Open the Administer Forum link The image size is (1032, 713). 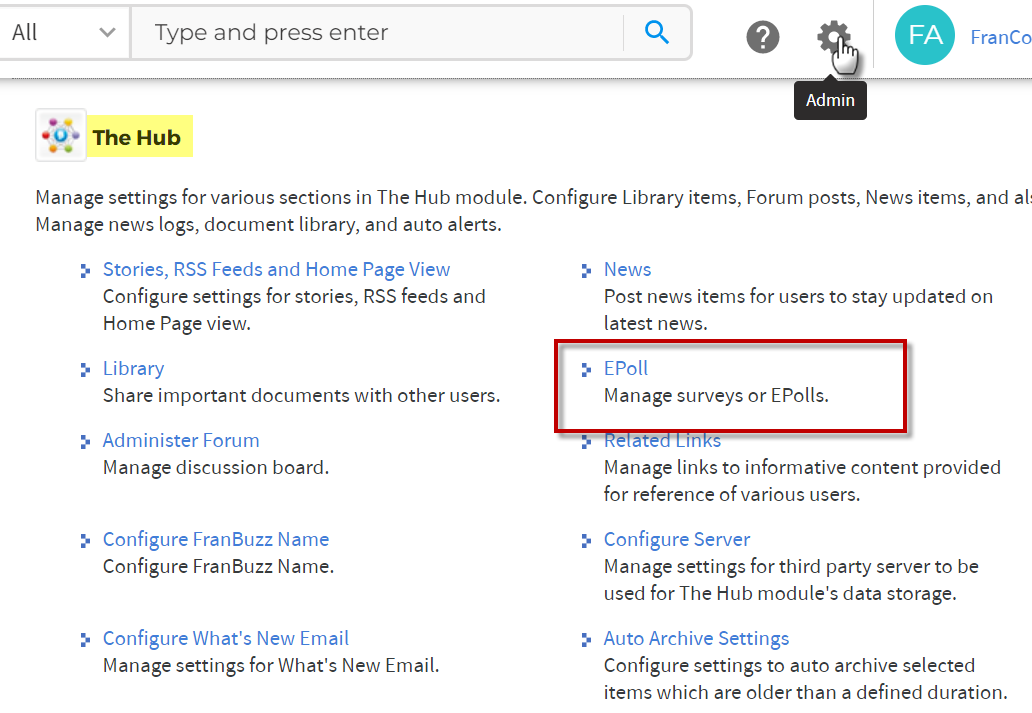(181, 440)
